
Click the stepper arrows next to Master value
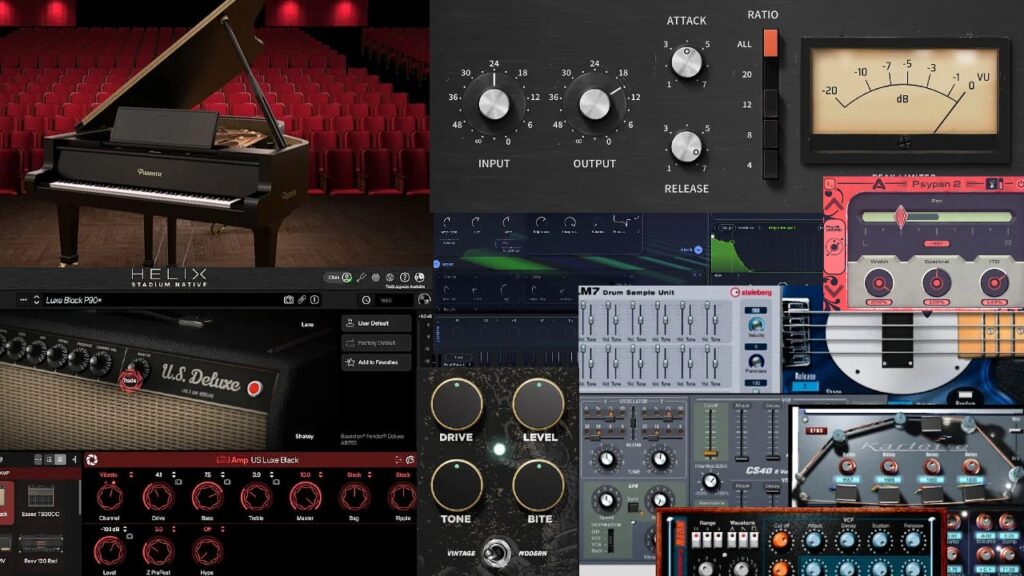coord(321,475)
